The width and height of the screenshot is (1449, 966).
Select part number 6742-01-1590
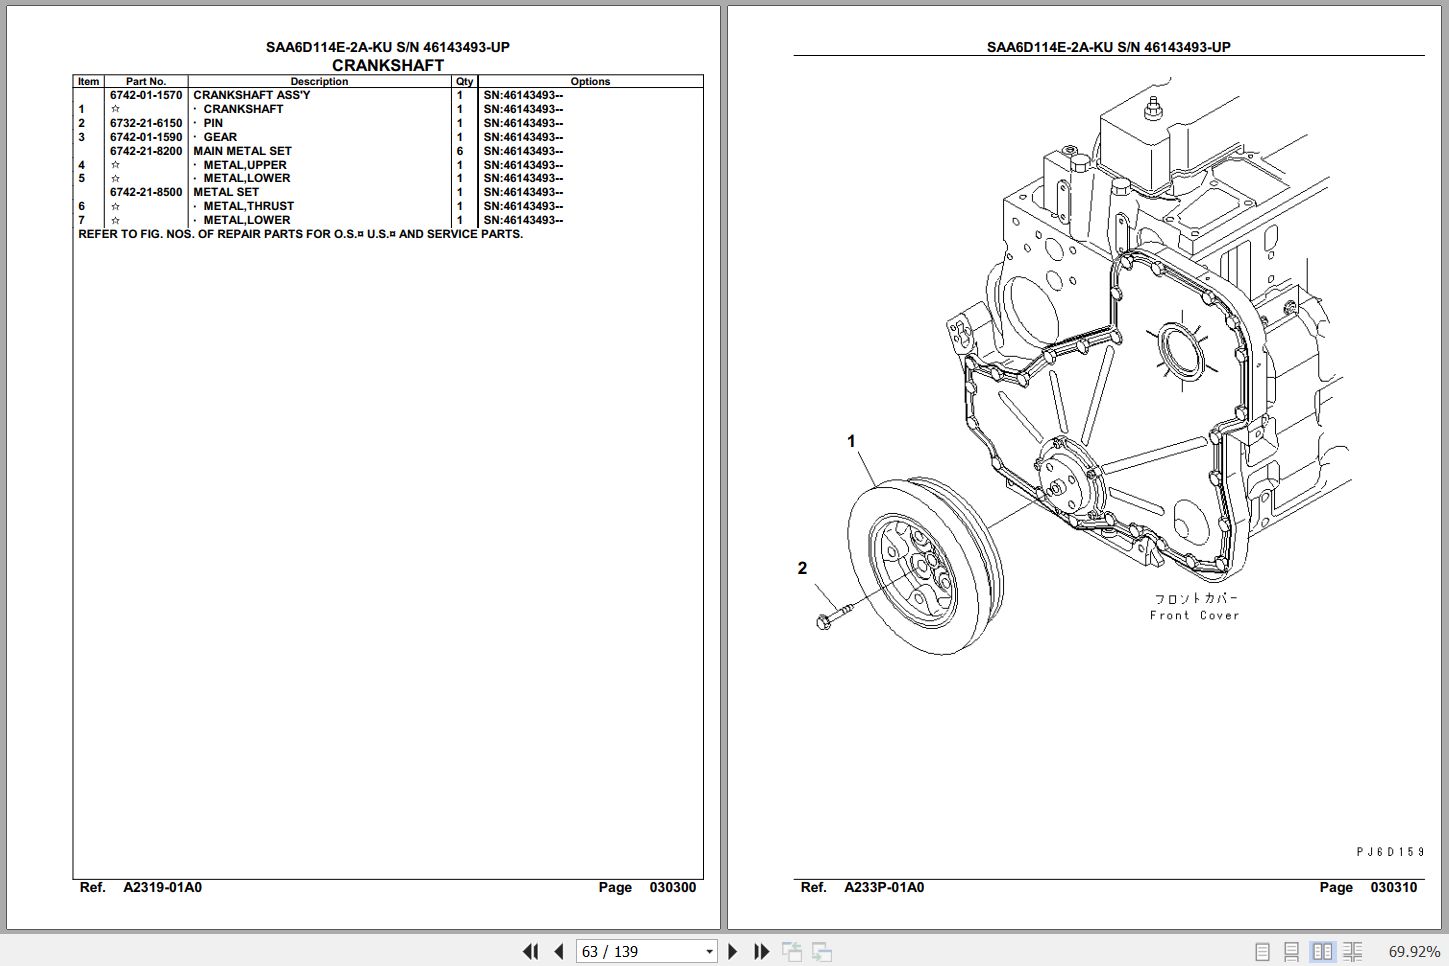[146, 137]
